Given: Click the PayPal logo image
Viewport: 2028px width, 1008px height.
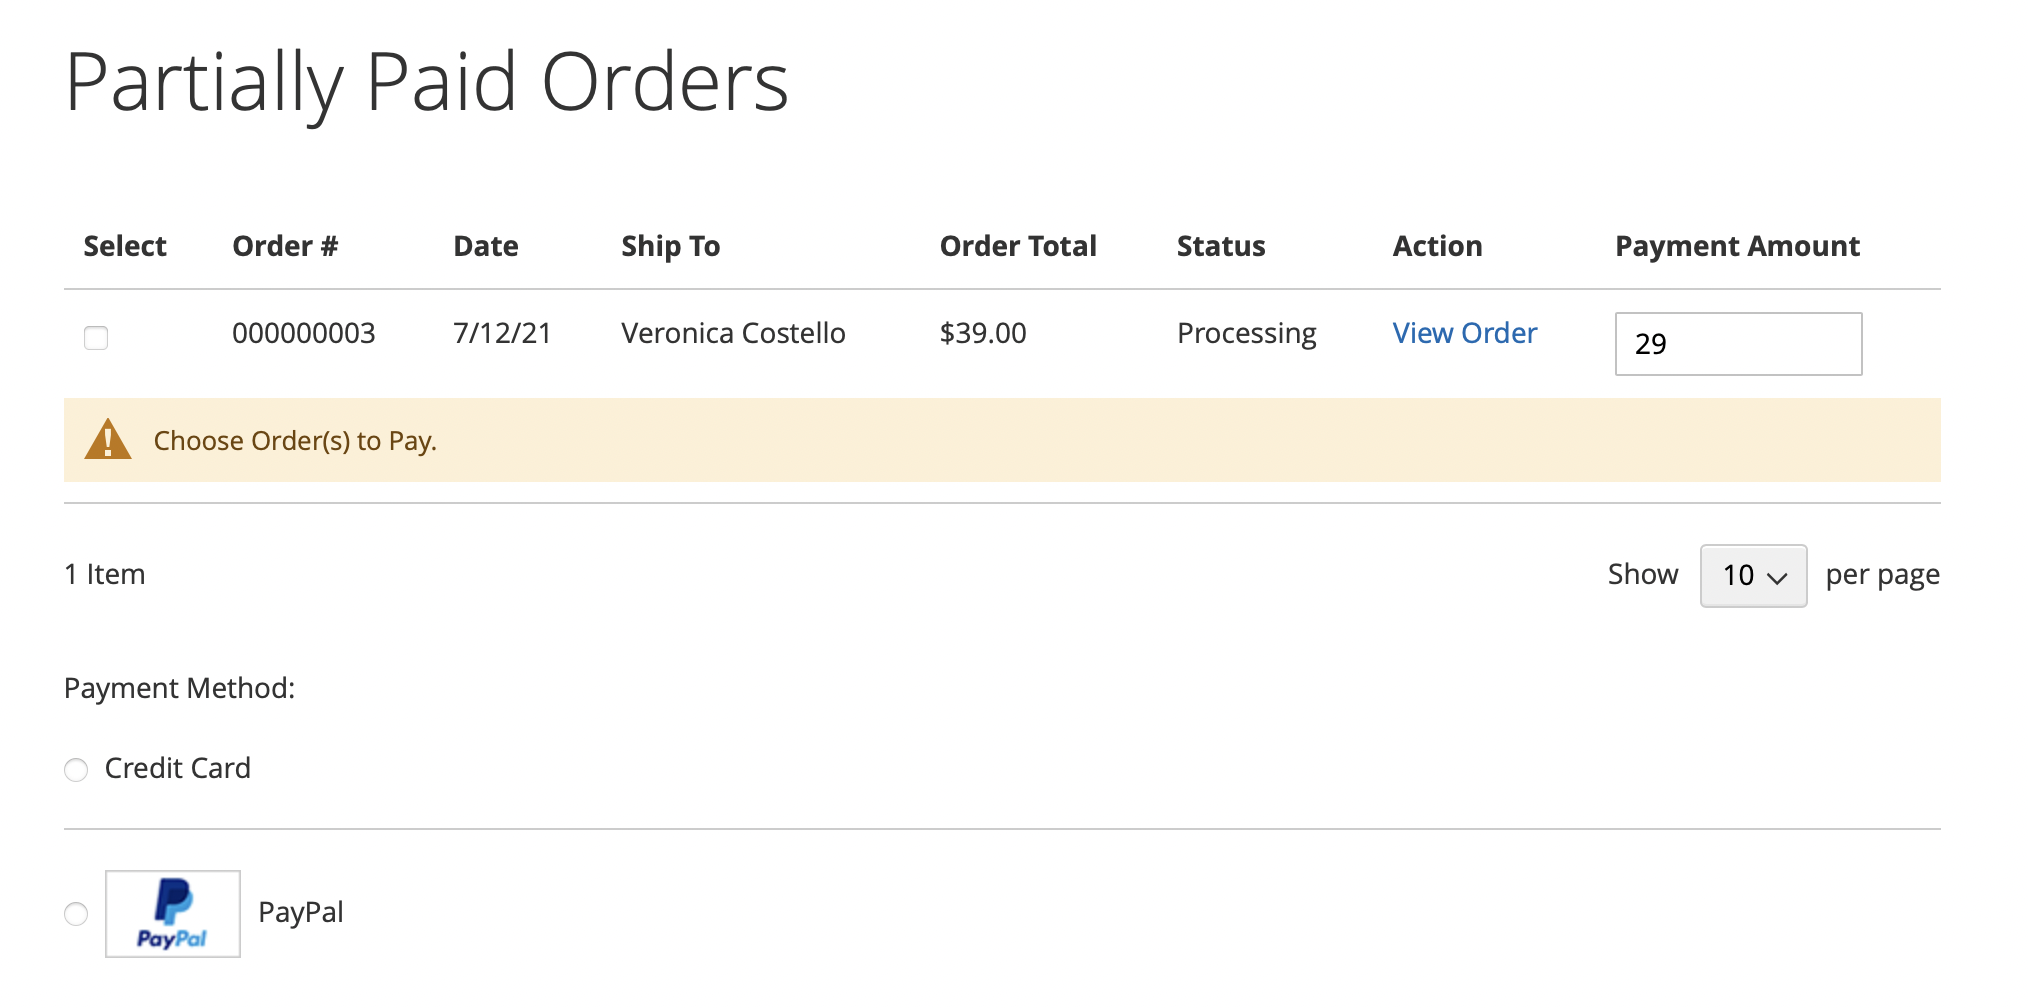Looking at the screenshot, I should tap(173, 914).
